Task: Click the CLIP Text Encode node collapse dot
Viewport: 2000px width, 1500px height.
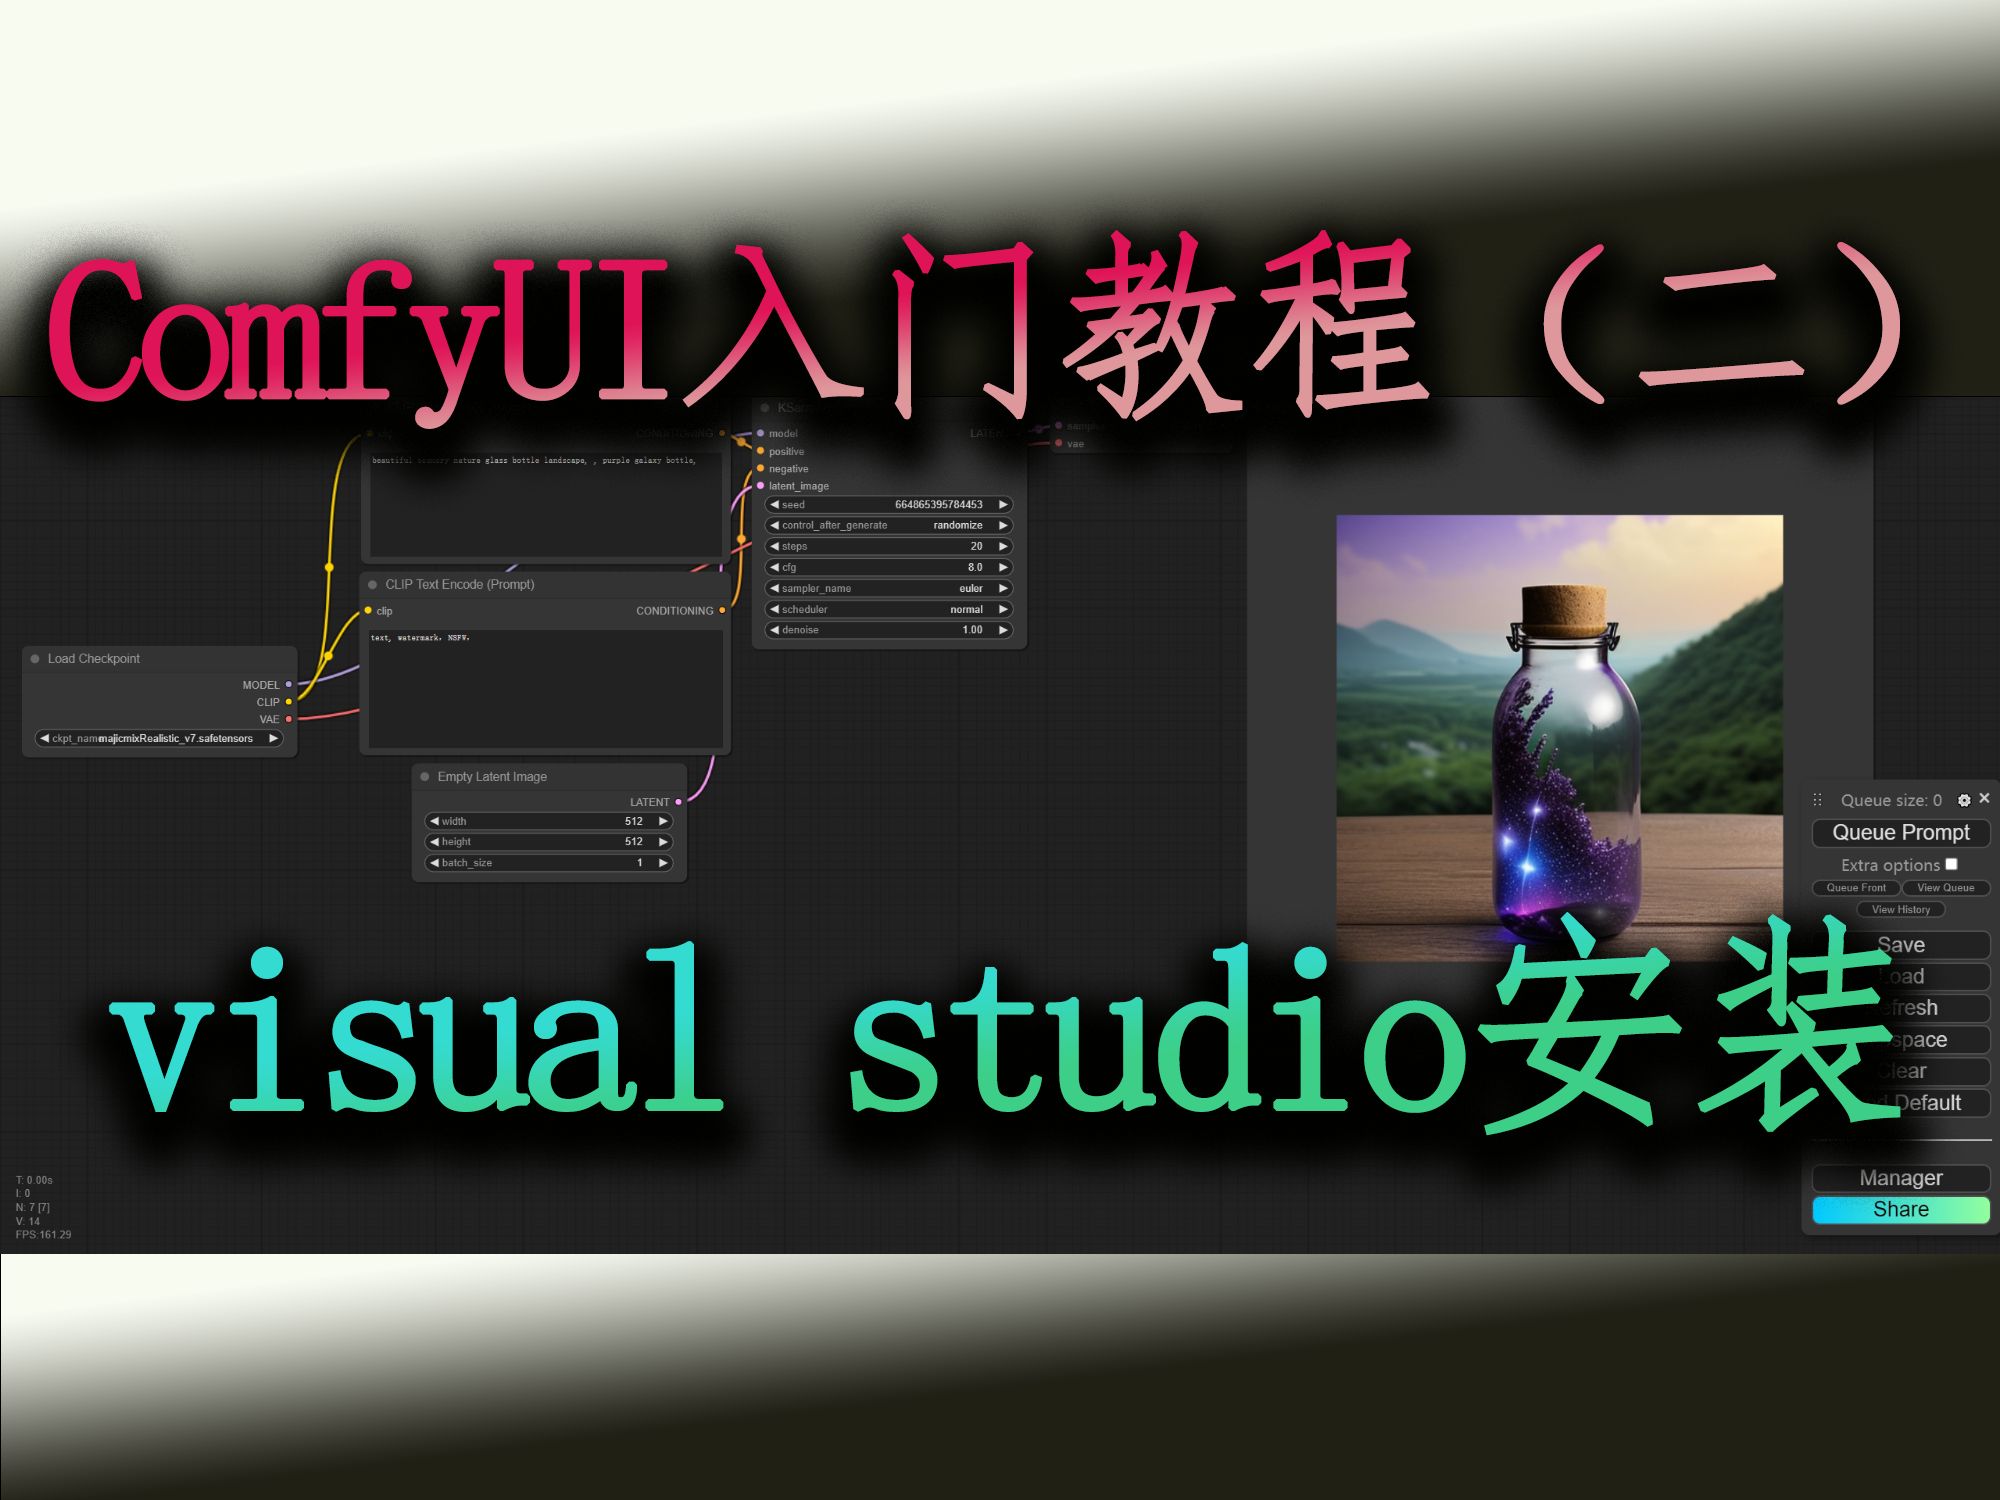Action: click(x=373, y=585)
